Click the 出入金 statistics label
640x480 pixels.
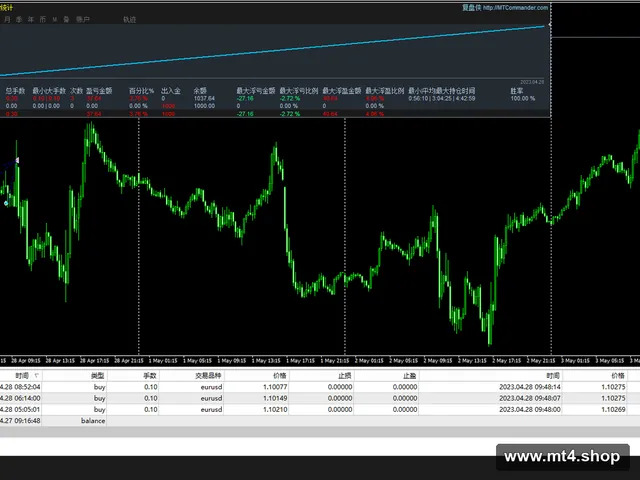coord(171,91)
